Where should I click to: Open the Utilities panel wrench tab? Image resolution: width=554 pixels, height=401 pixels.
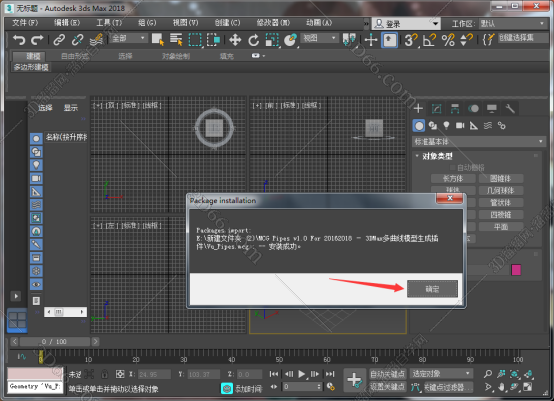[x=510, y=108]
